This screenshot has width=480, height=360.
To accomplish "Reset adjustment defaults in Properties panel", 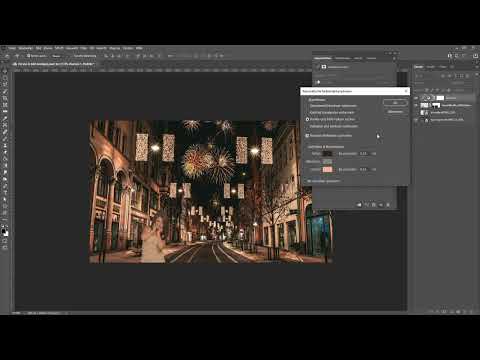I will pyautogui.click(x=374, y=205).
